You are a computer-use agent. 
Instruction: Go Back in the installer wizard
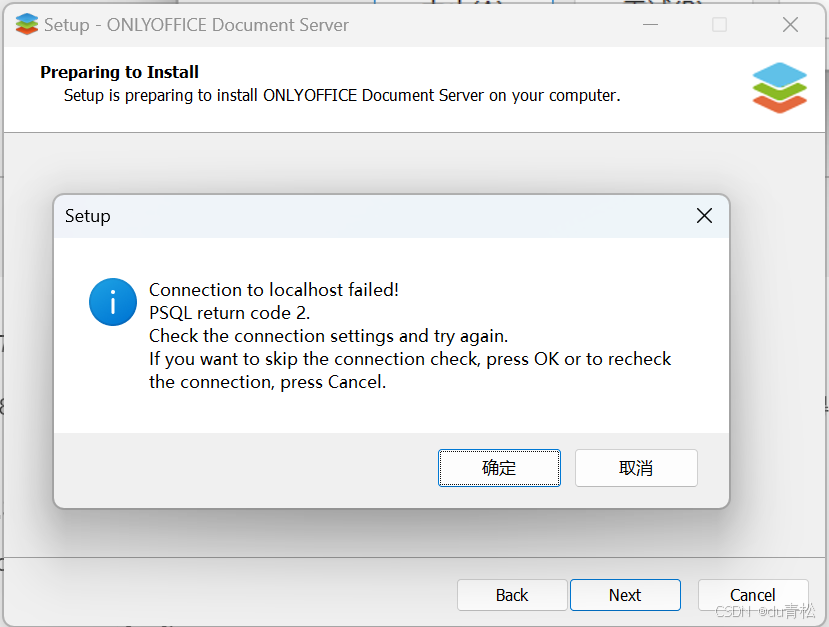(512, 595)
